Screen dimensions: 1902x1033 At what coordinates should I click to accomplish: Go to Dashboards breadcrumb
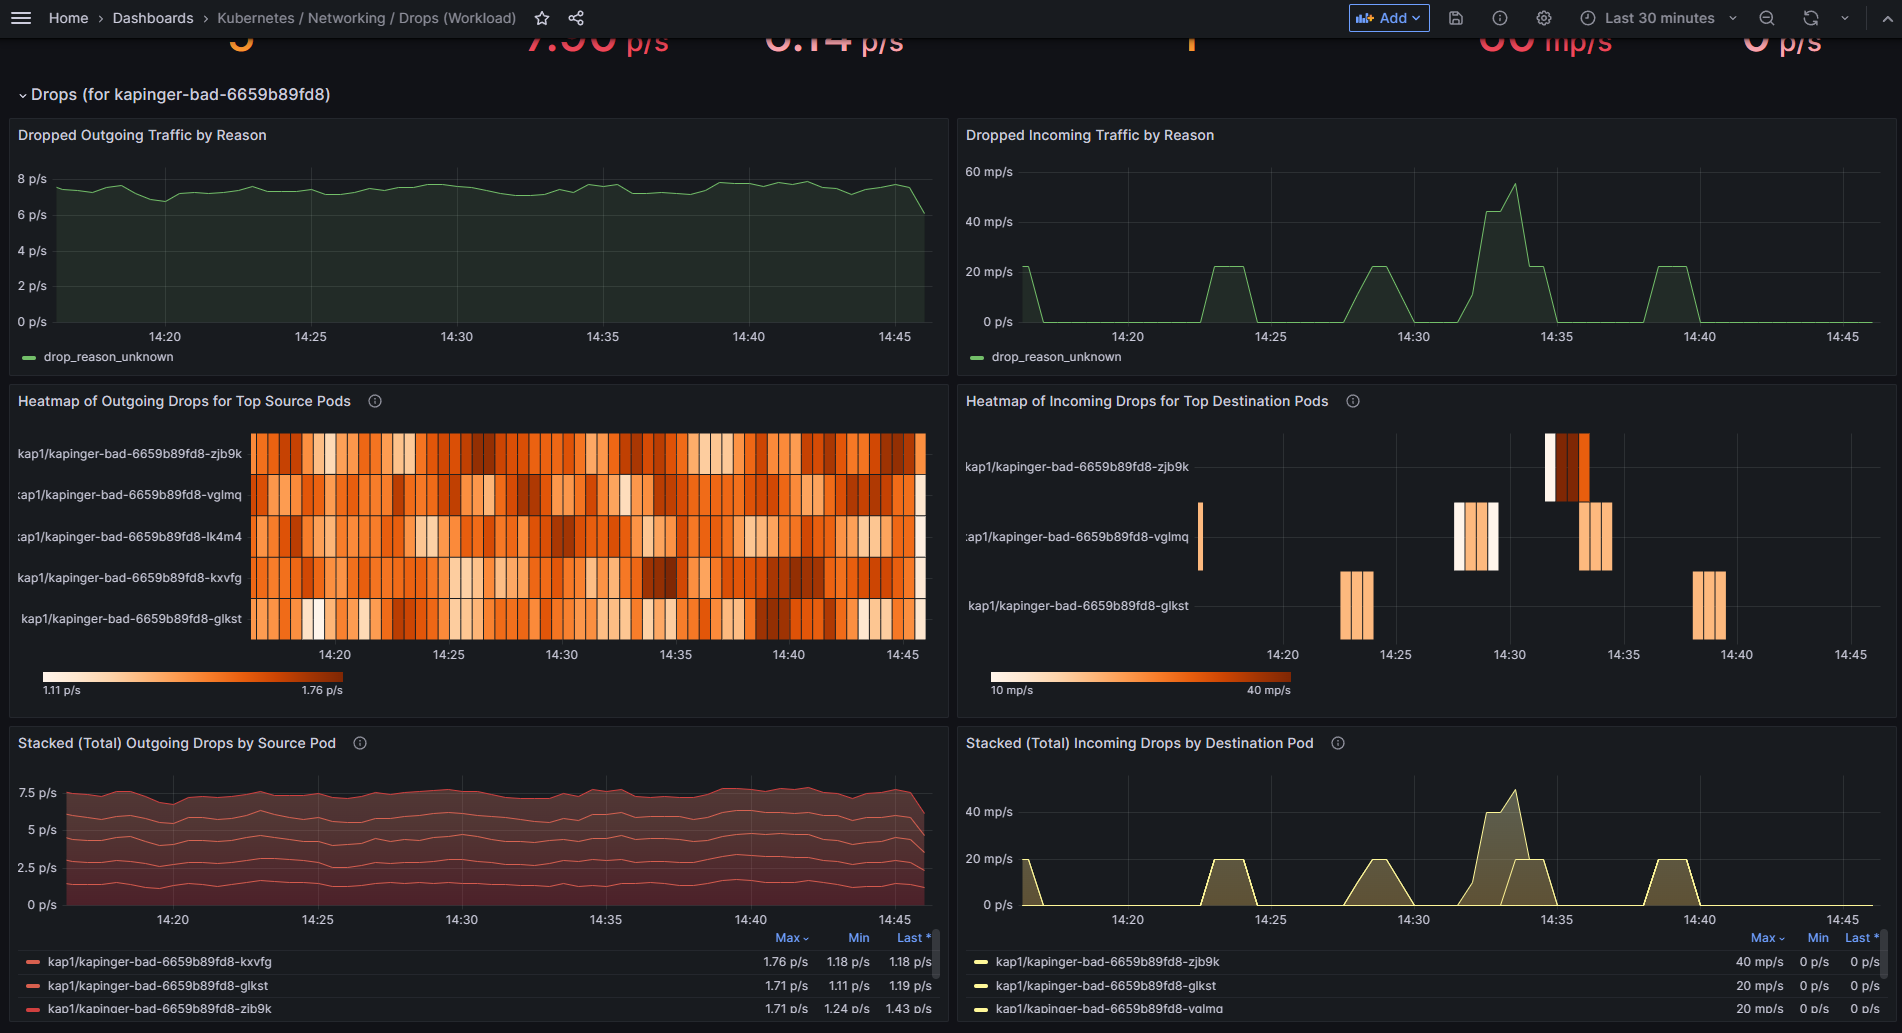pos(153,18)
